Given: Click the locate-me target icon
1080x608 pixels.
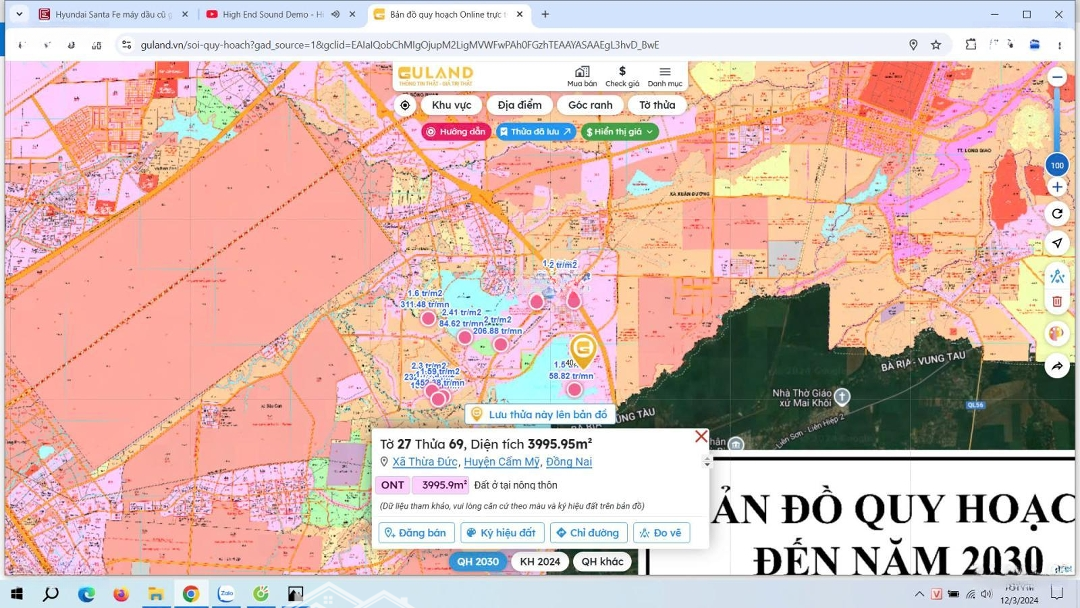Looking at the screenshot, I should click(405, 105).
